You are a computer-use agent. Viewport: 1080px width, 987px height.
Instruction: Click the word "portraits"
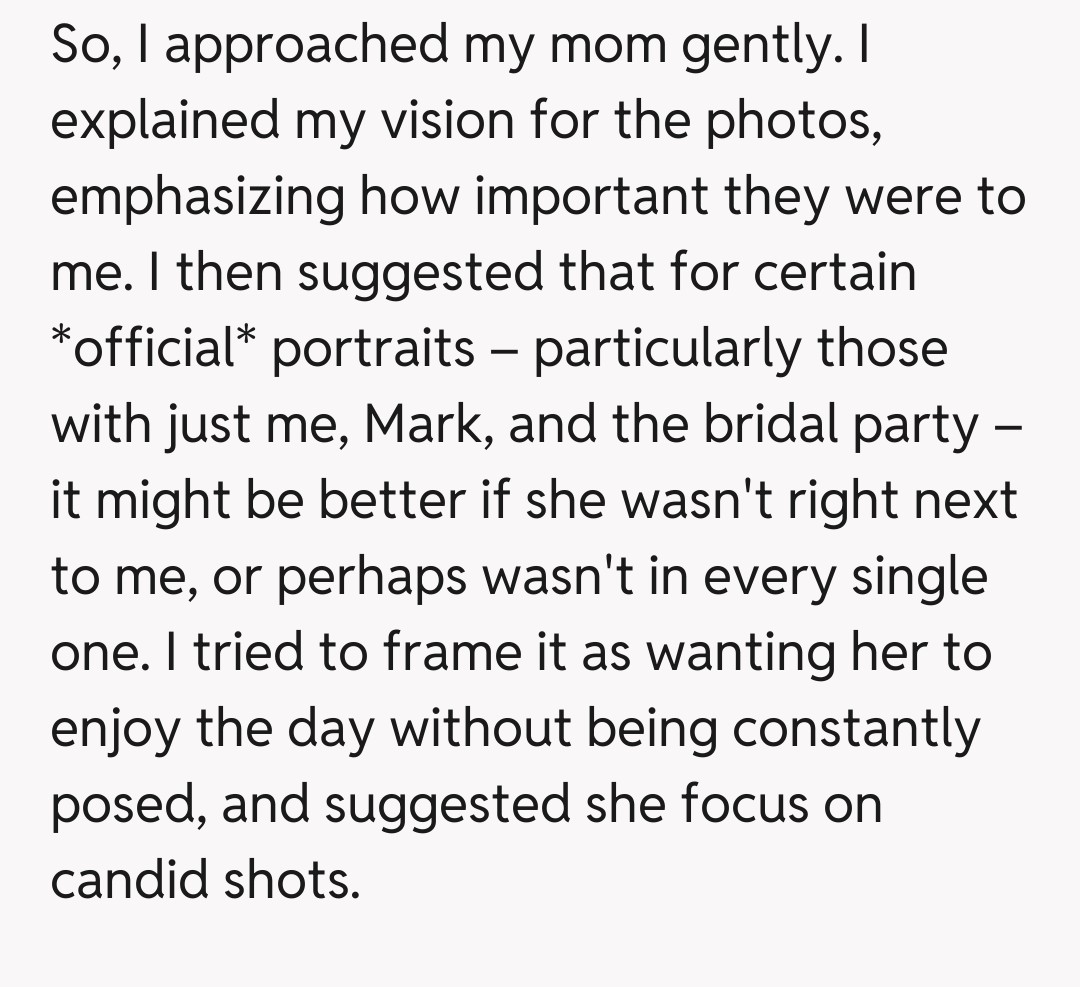coord(374,350)
